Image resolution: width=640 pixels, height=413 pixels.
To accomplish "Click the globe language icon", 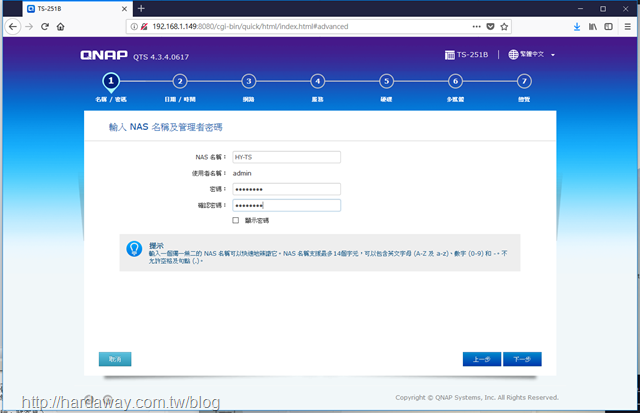I will pyautogui.click(x=513, y=54).
